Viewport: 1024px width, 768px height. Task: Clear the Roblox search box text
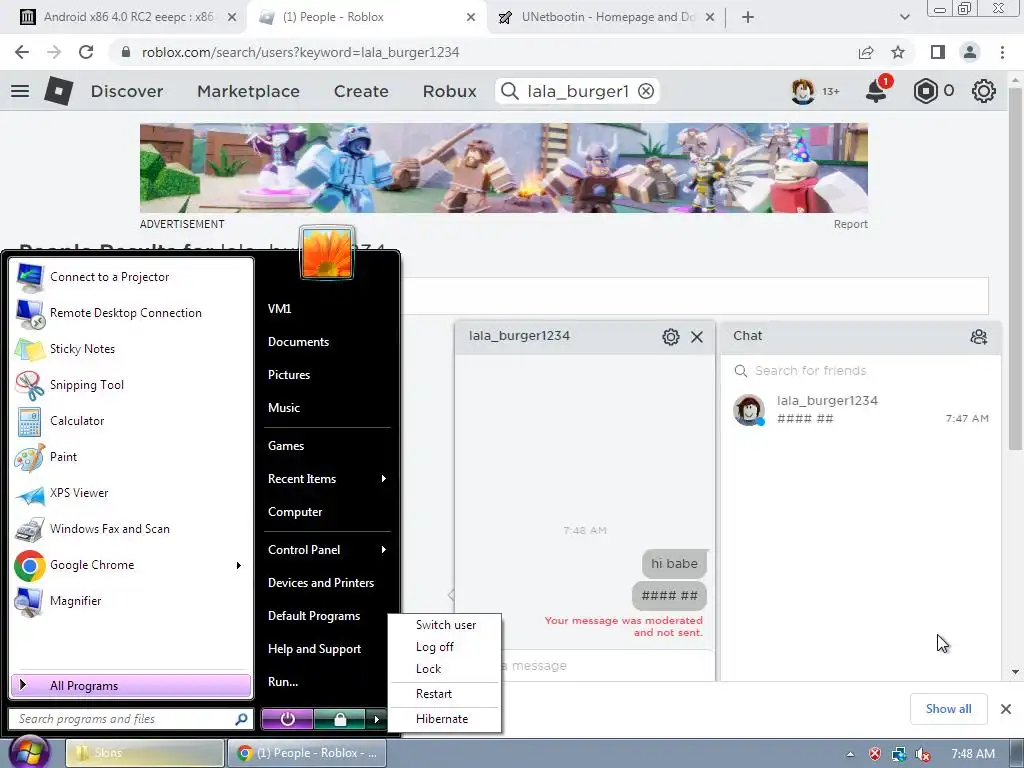[646, 91]
